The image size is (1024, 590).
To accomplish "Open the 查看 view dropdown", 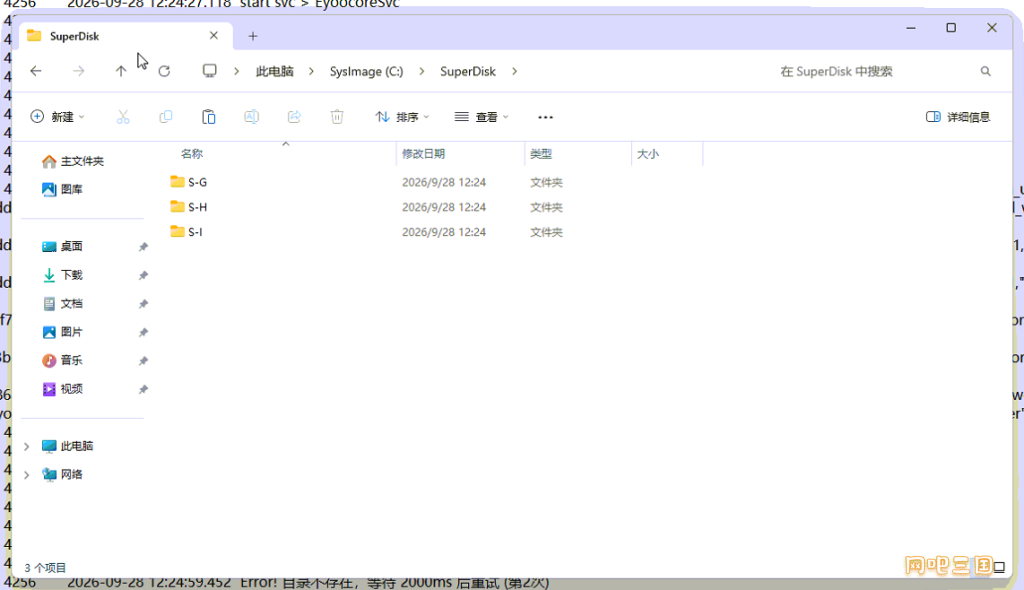I will [x=482, y=117].
